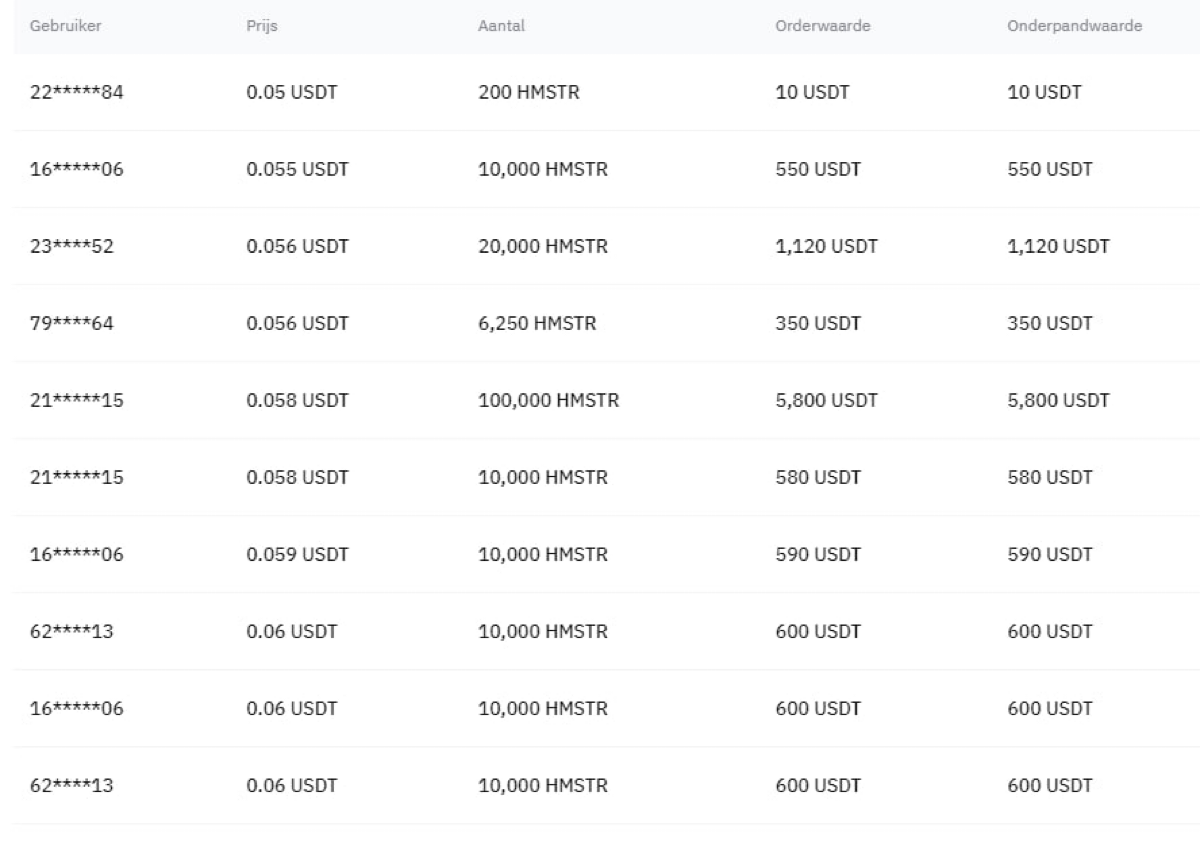Select user 79****64 in the Gebruiker column

pos(72,324)
